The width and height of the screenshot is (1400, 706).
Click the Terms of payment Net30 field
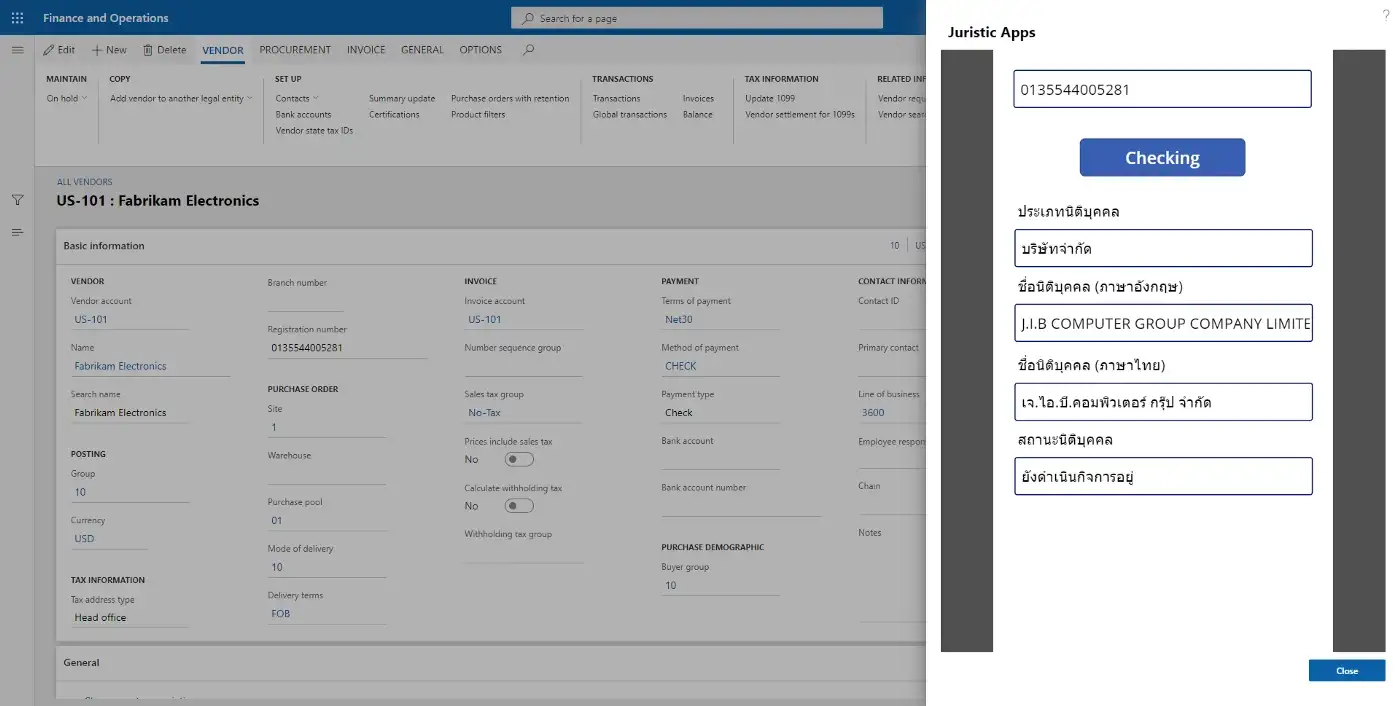(720, 319)
